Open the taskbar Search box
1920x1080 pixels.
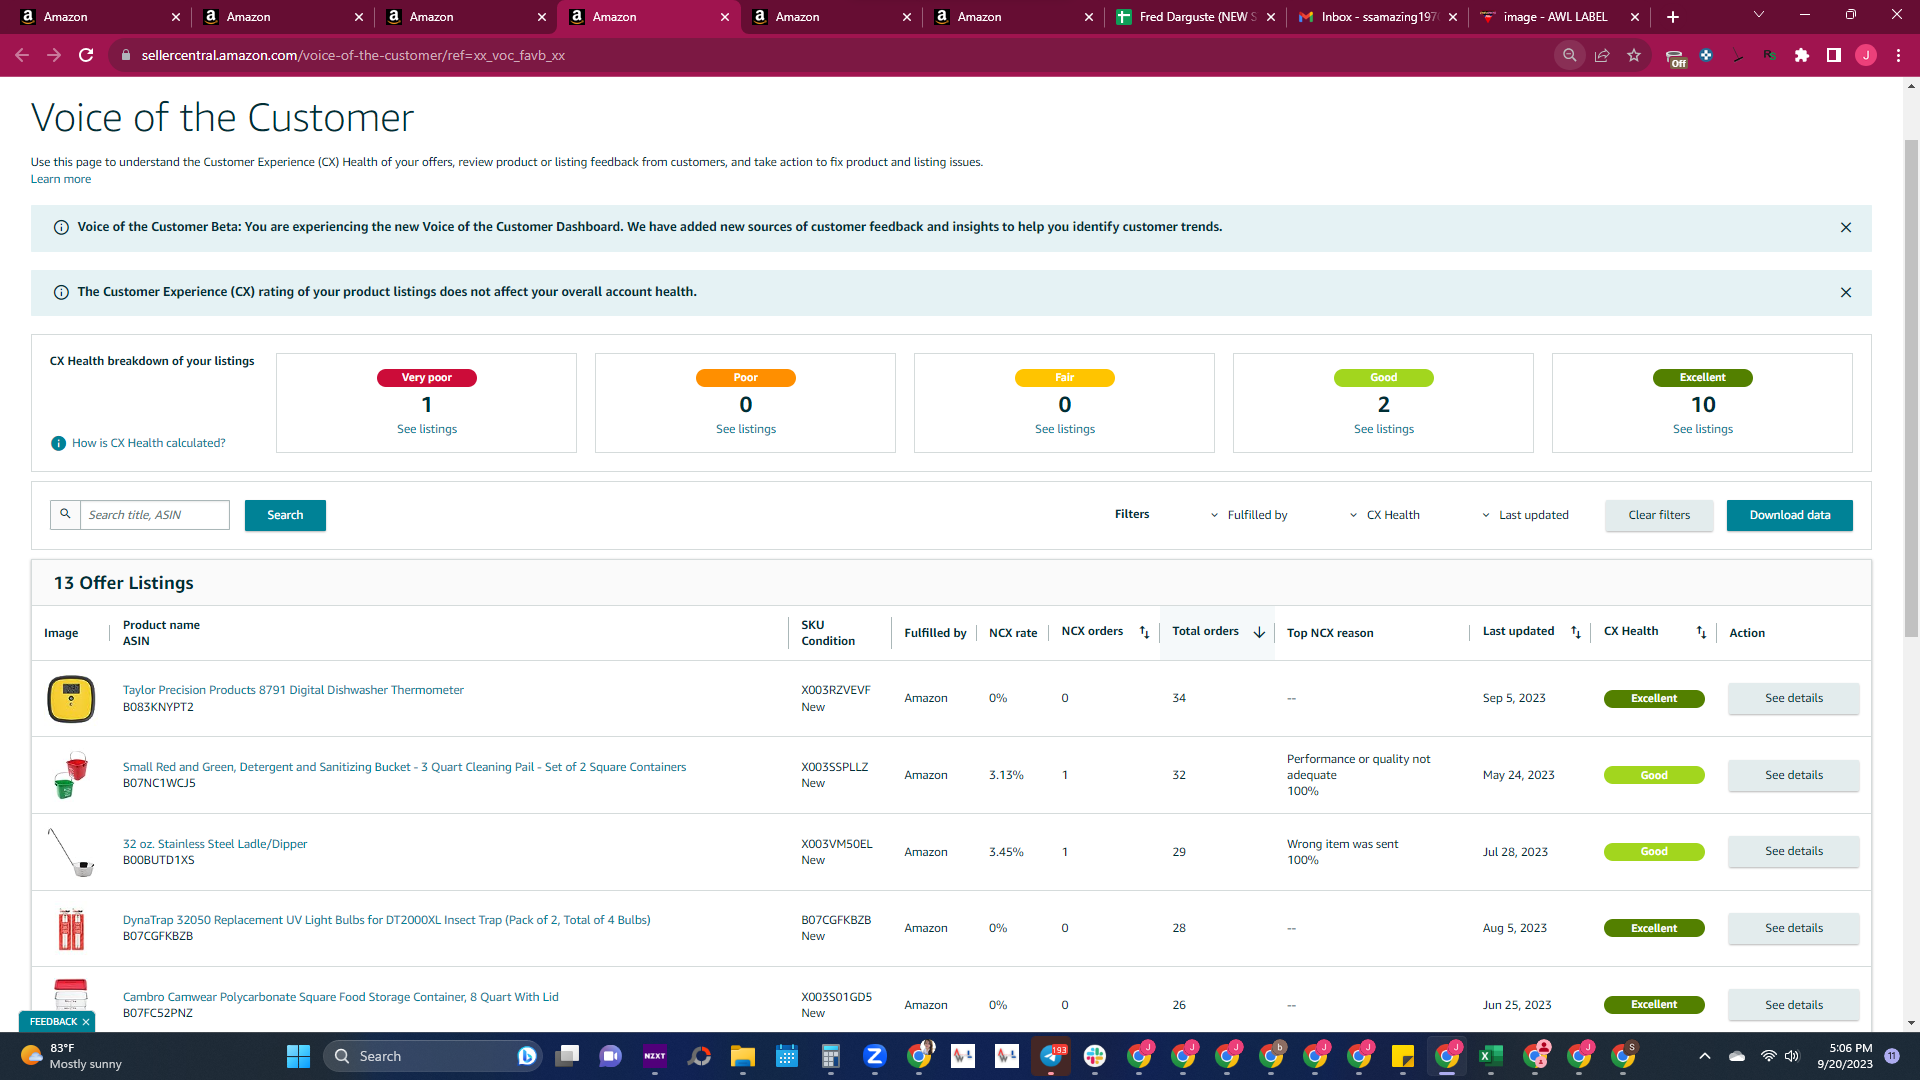tap(432, 1056)
